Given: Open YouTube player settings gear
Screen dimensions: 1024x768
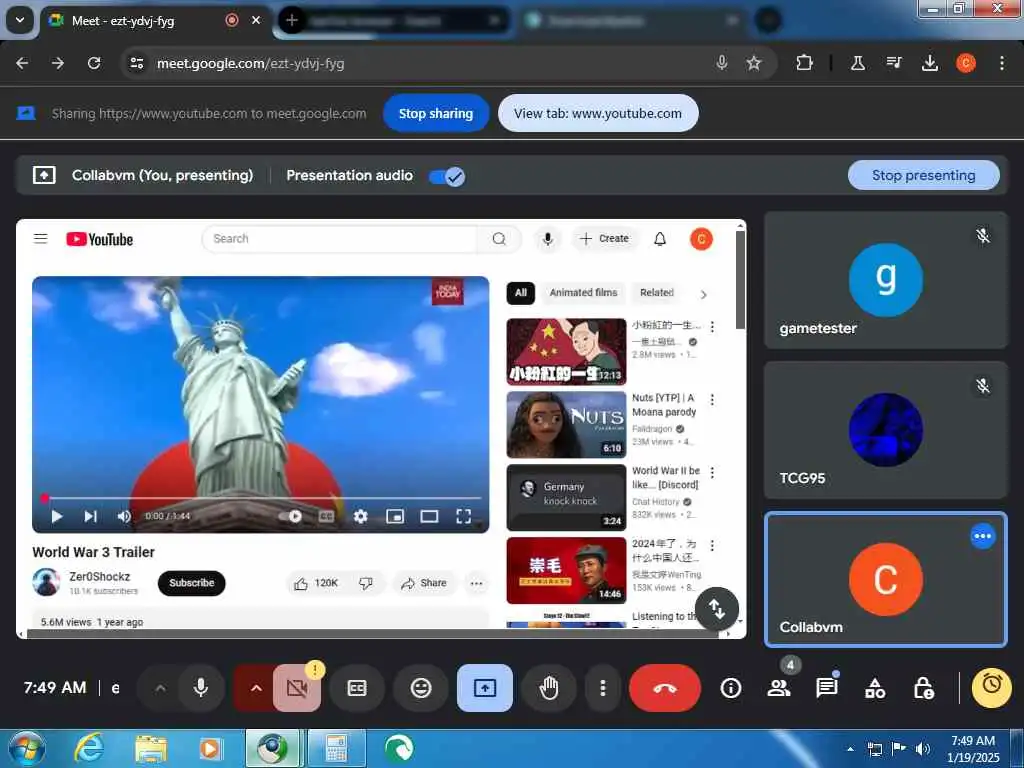Looking at the screenshot, I should click(360, 517).
